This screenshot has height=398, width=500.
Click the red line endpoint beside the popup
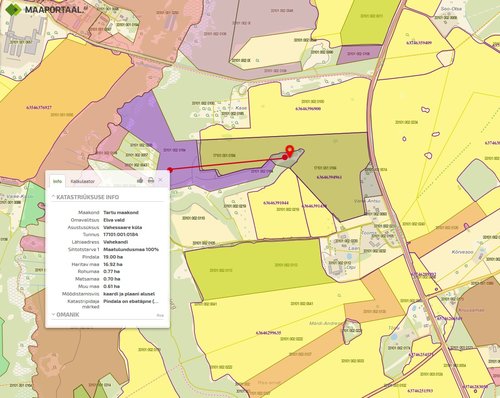[170, 170]
